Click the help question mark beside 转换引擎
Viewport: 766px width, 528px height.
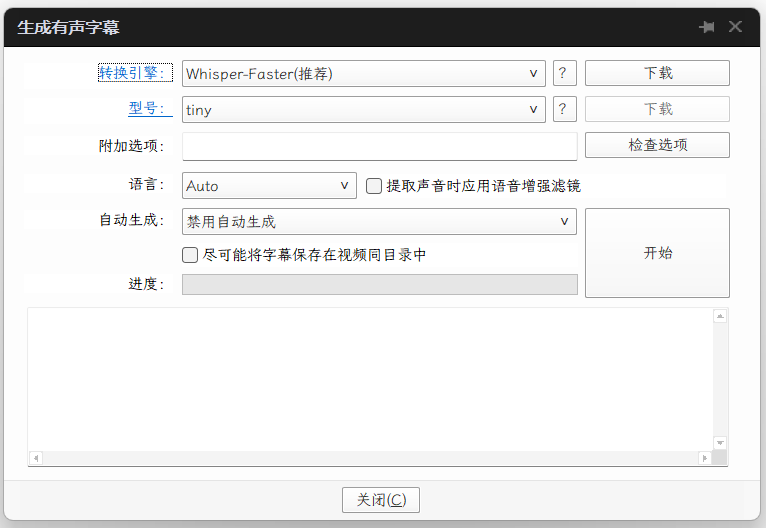[x=564, y=73]
